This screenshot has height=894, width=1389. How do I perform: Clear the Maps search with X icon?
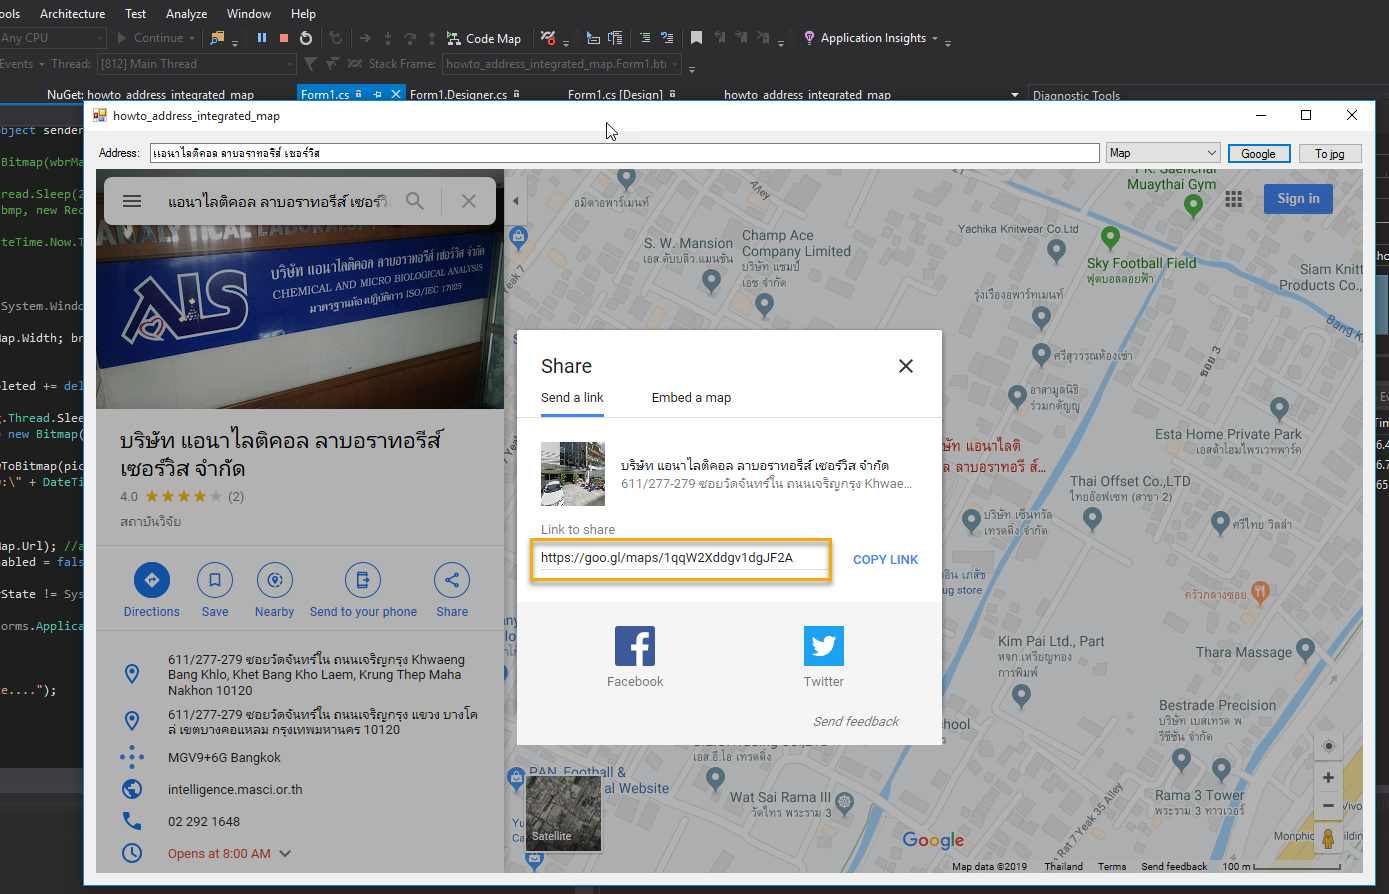tap(468, 201)
